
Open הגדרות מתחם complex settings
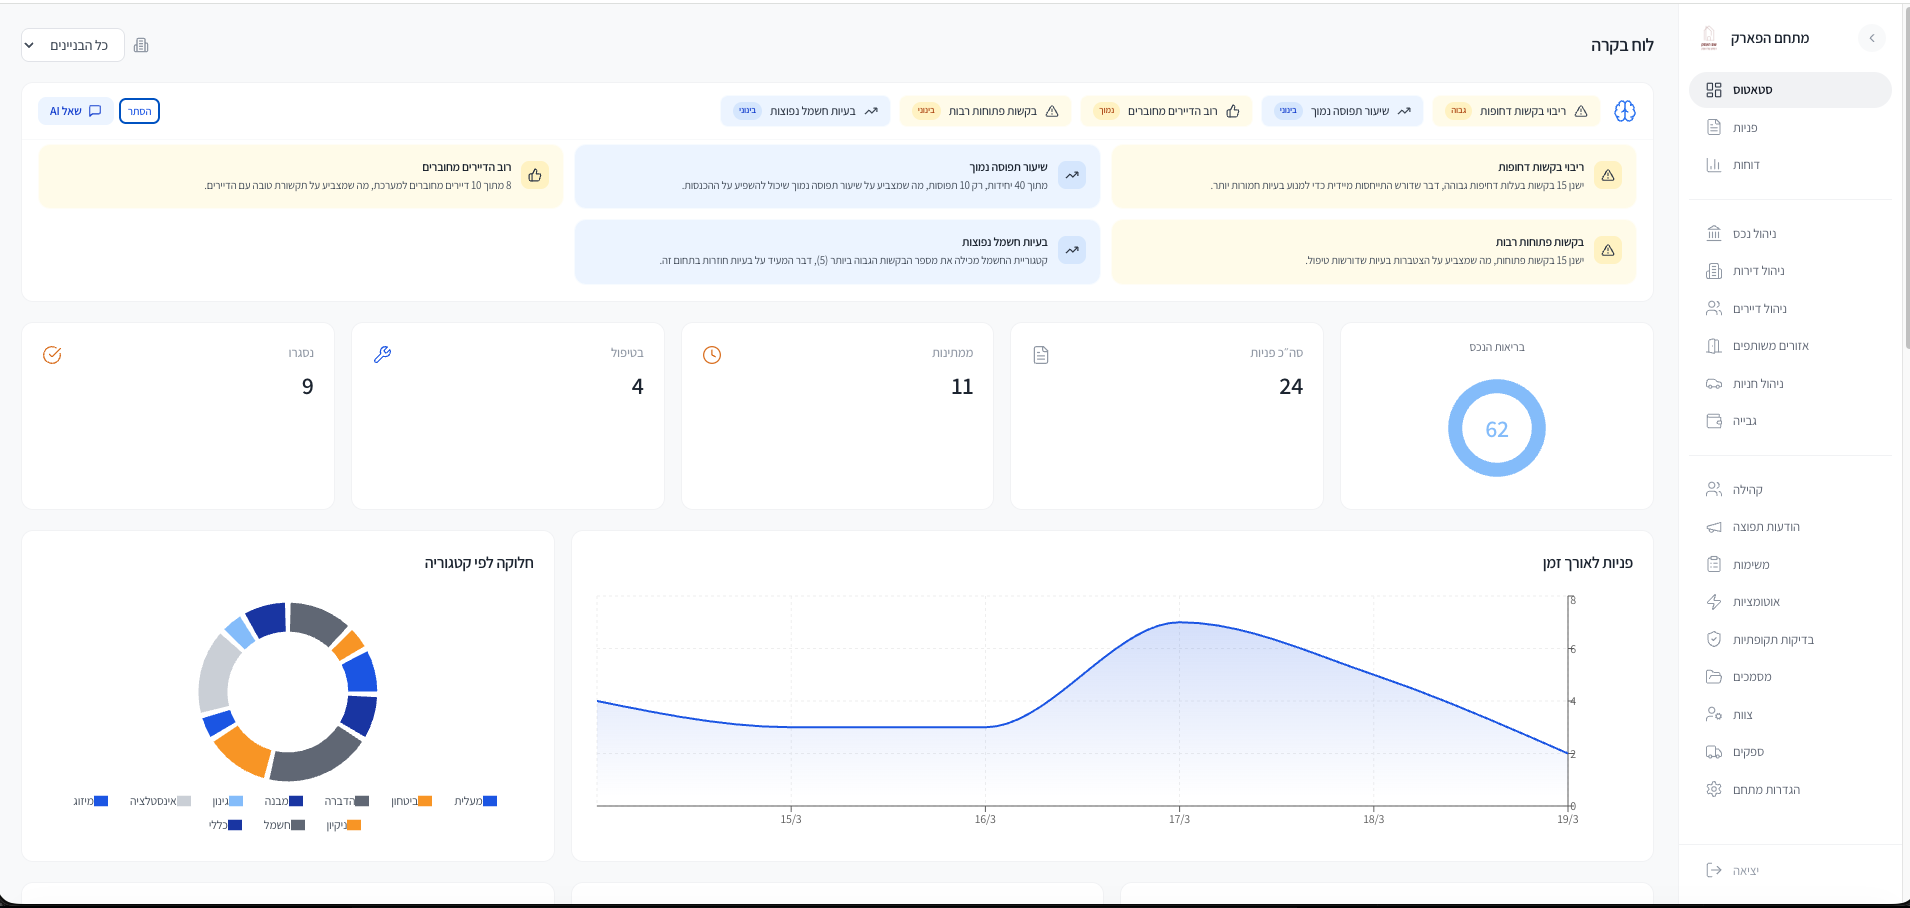click(1790, 789)
